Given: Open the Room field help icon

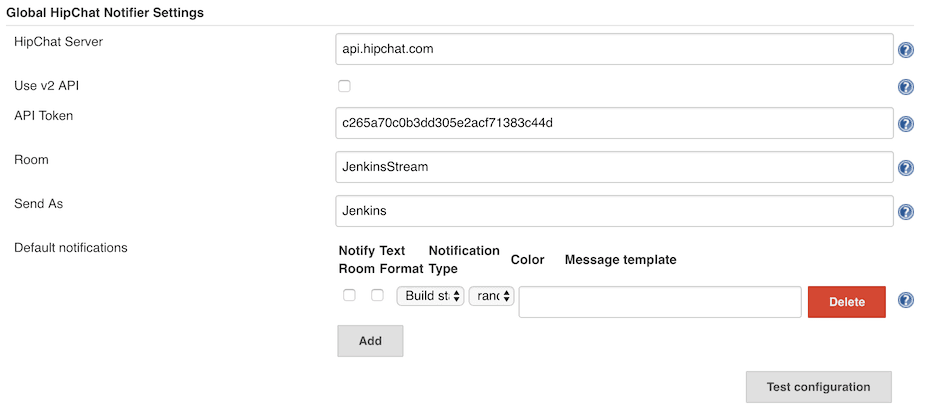Looking at the screenshot, I should pyautogui.click(x=906, y=168).
